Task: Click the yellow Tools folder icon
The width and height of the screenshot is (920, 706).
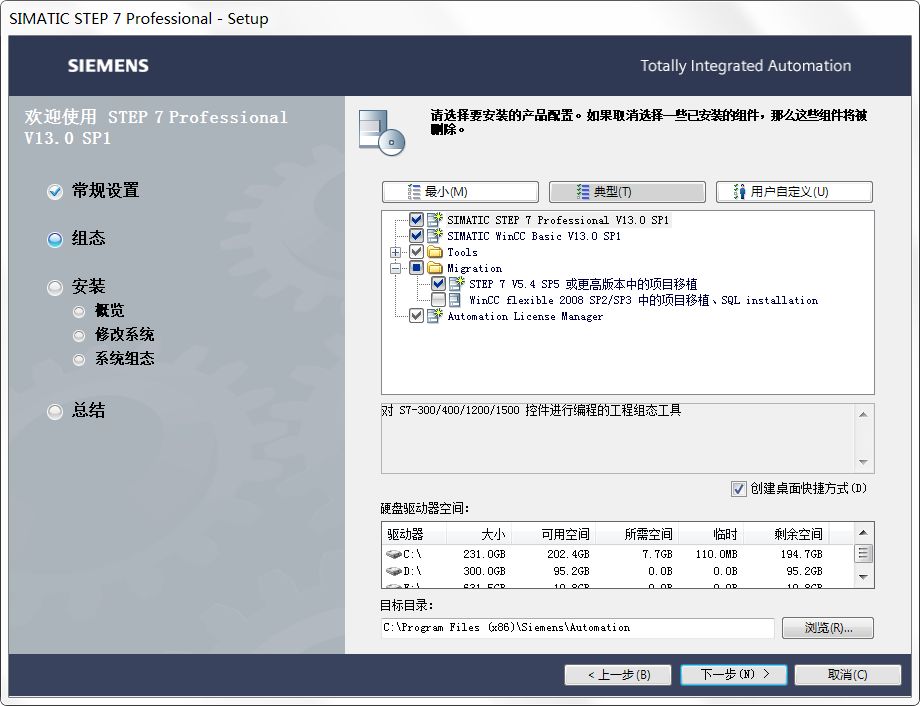Action: point(434,252)
